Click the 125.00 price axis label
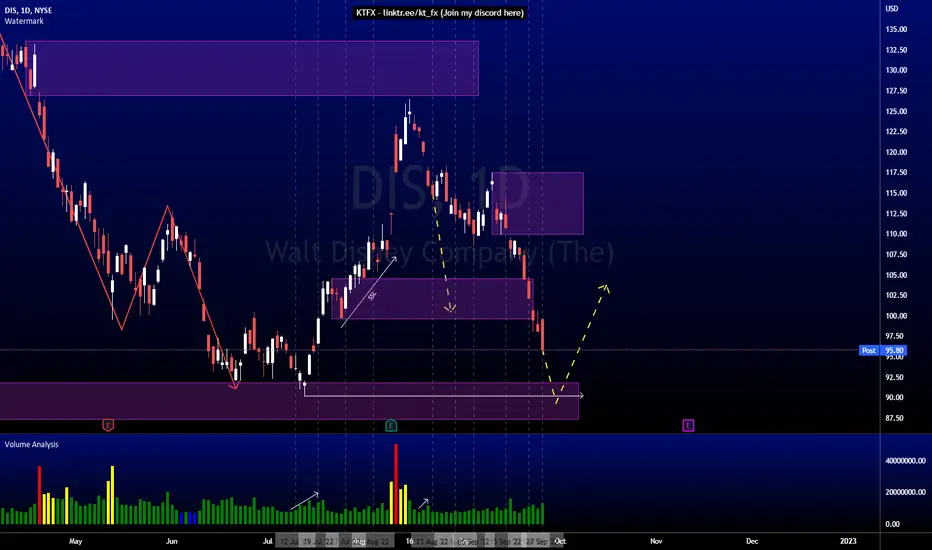 coord(896,111)
